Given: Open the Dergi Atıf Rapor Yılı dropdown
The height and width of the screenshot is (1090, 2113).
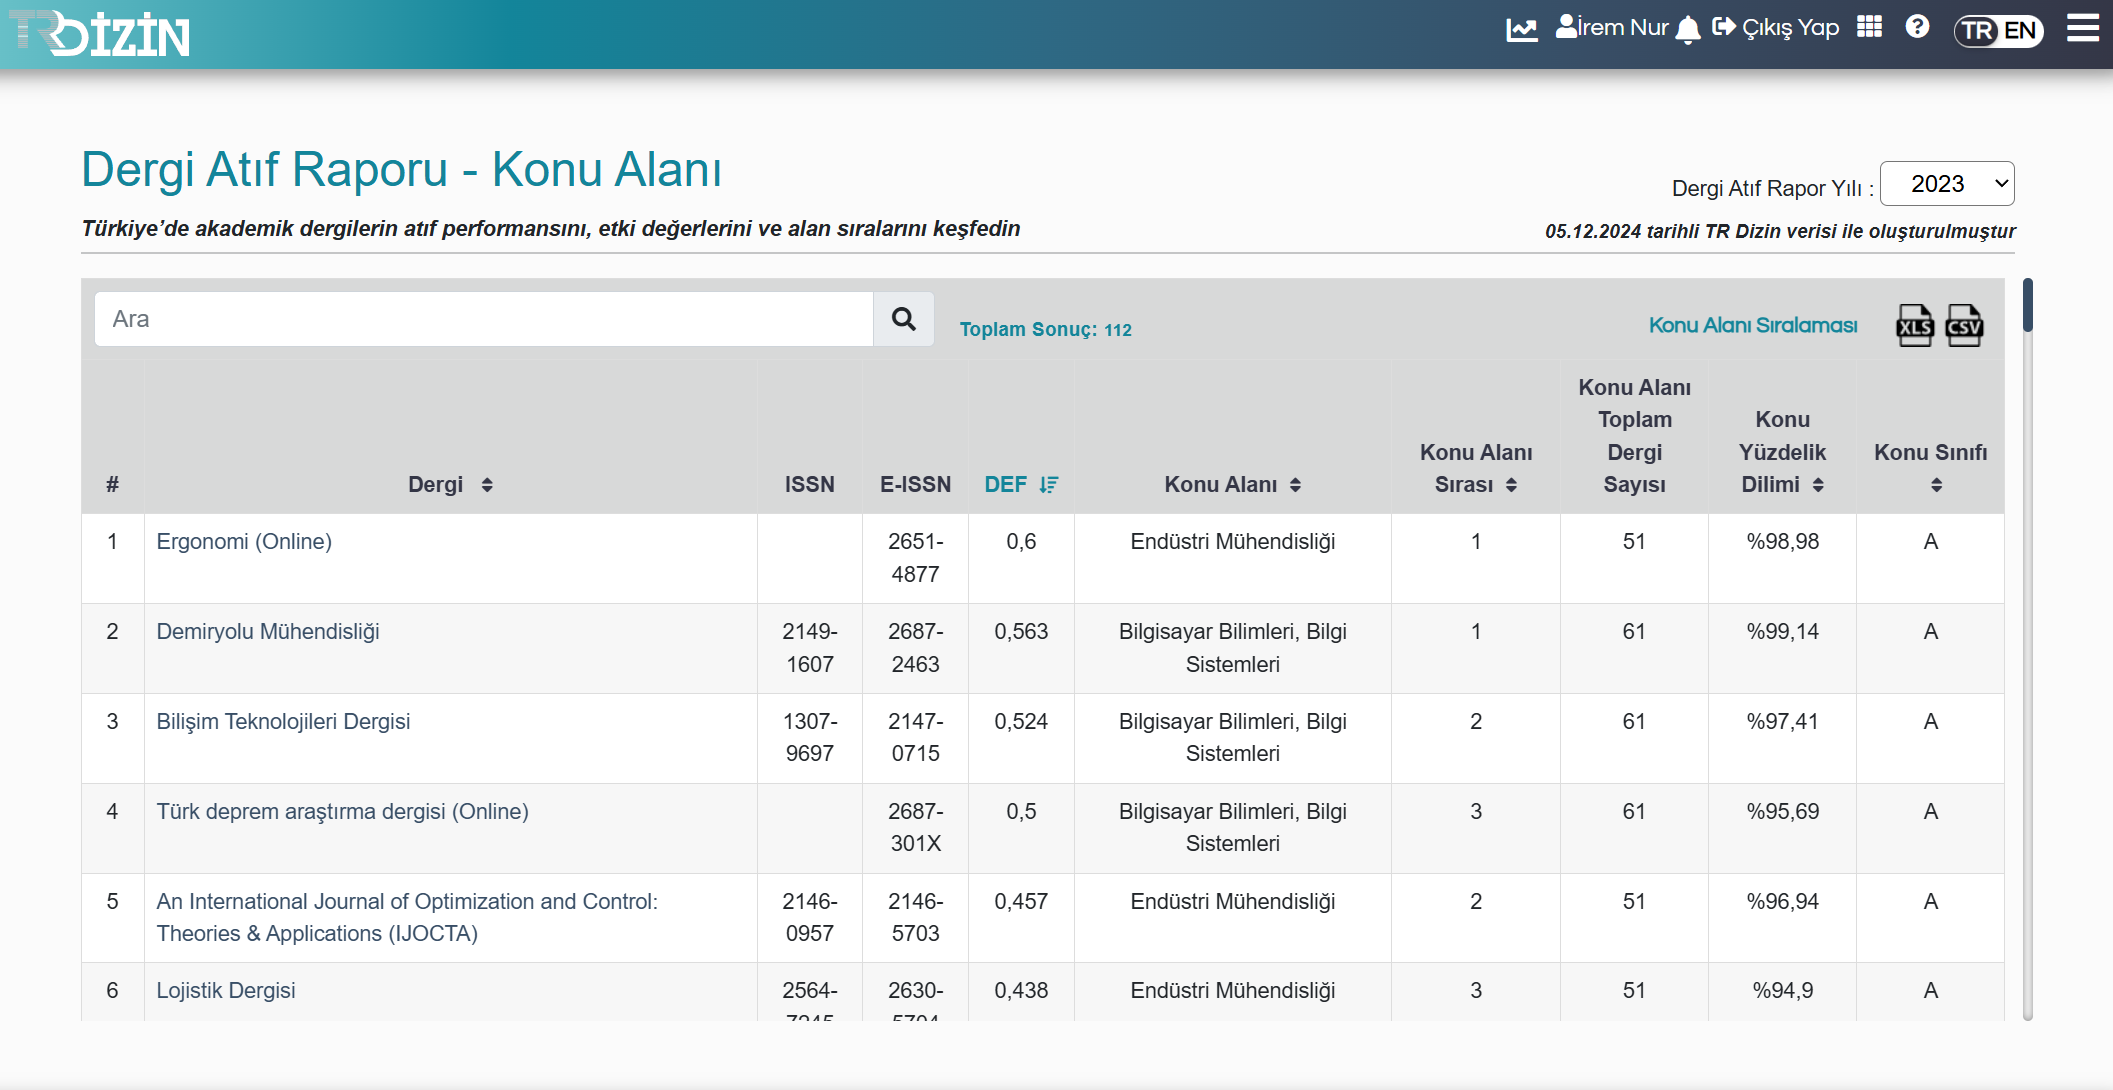Looking at the screenshot, I should pos(1946,184).
